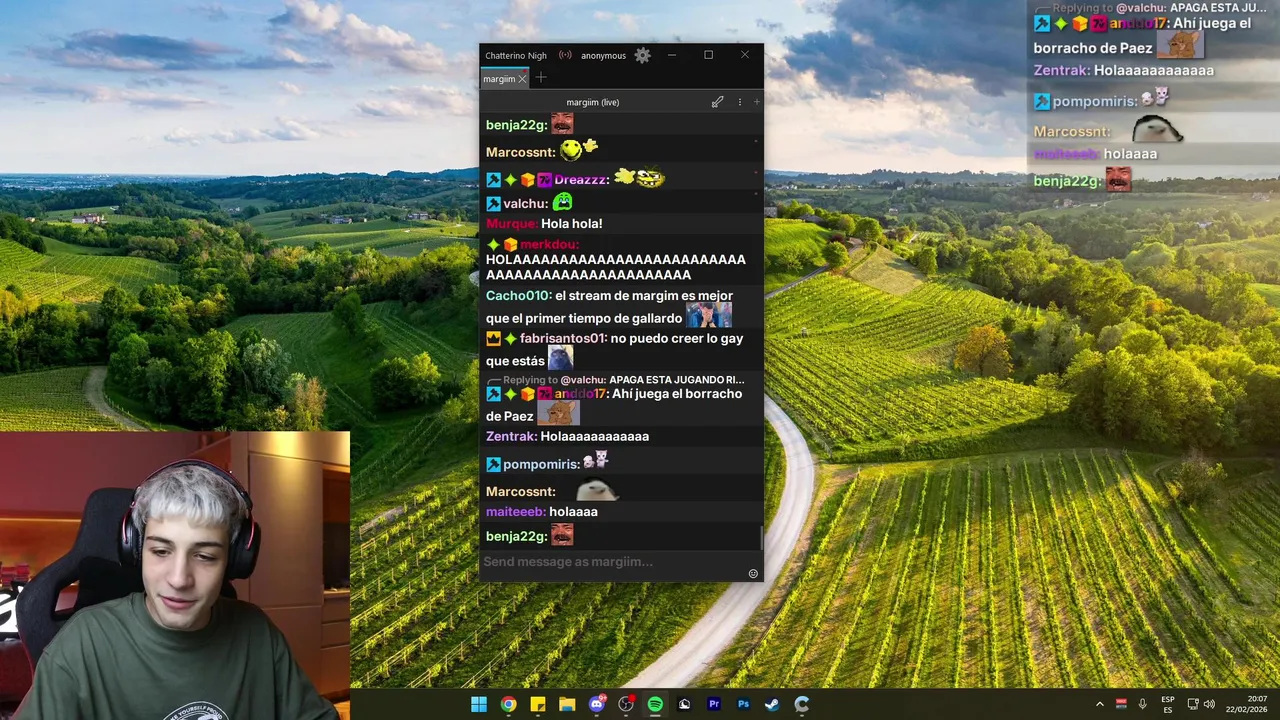The image size is (1280, 720).
Task: Click green star badge of merkdou
Action: pos(493,245)
